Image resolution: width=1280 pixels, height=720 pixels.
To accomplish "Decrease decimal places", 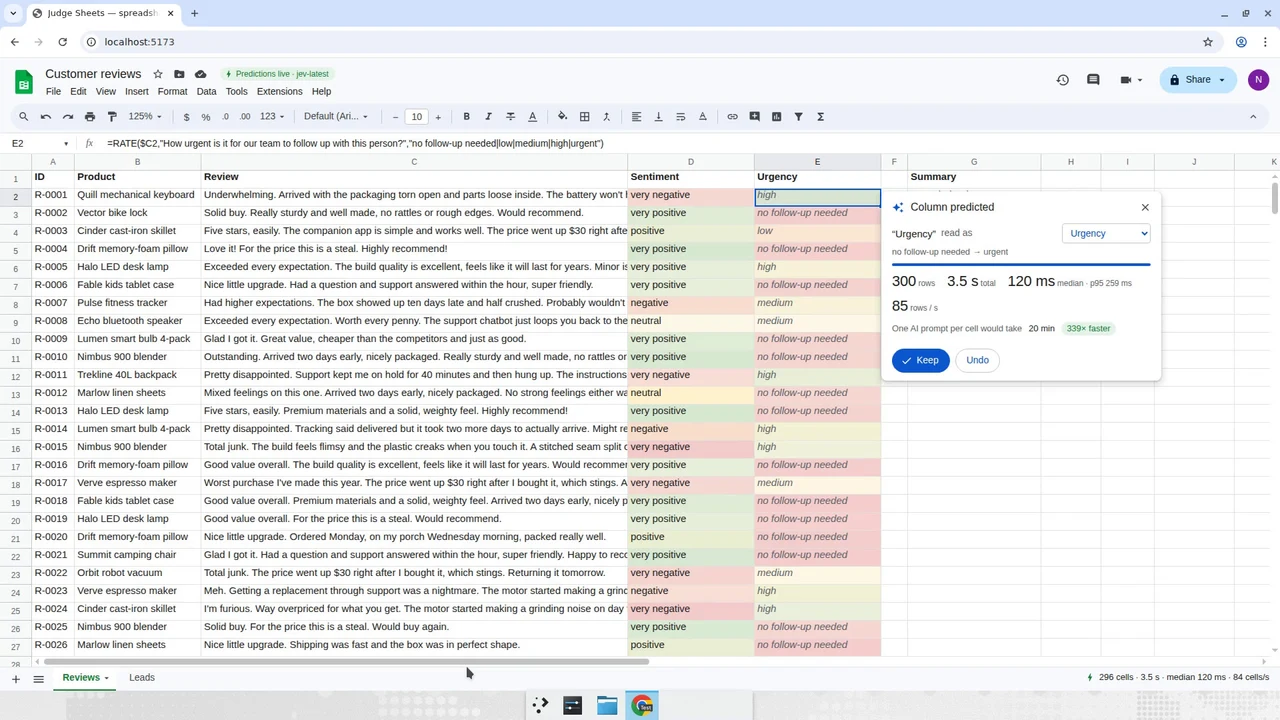I will pos(225,117).
